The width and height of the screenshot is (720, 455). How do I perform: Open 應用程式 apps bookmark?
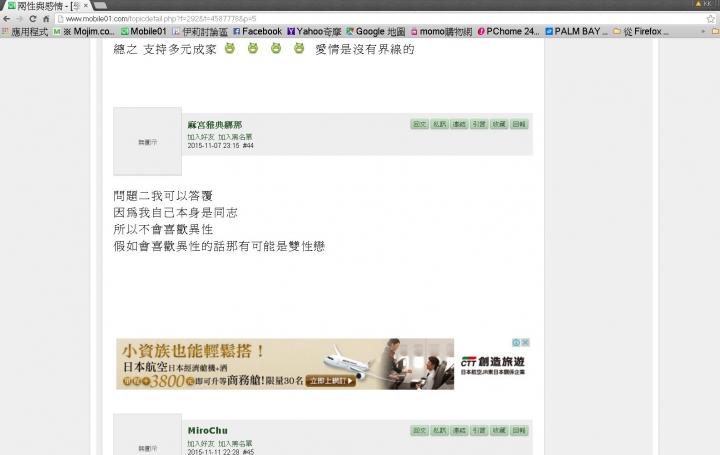(x=25, y=32)
